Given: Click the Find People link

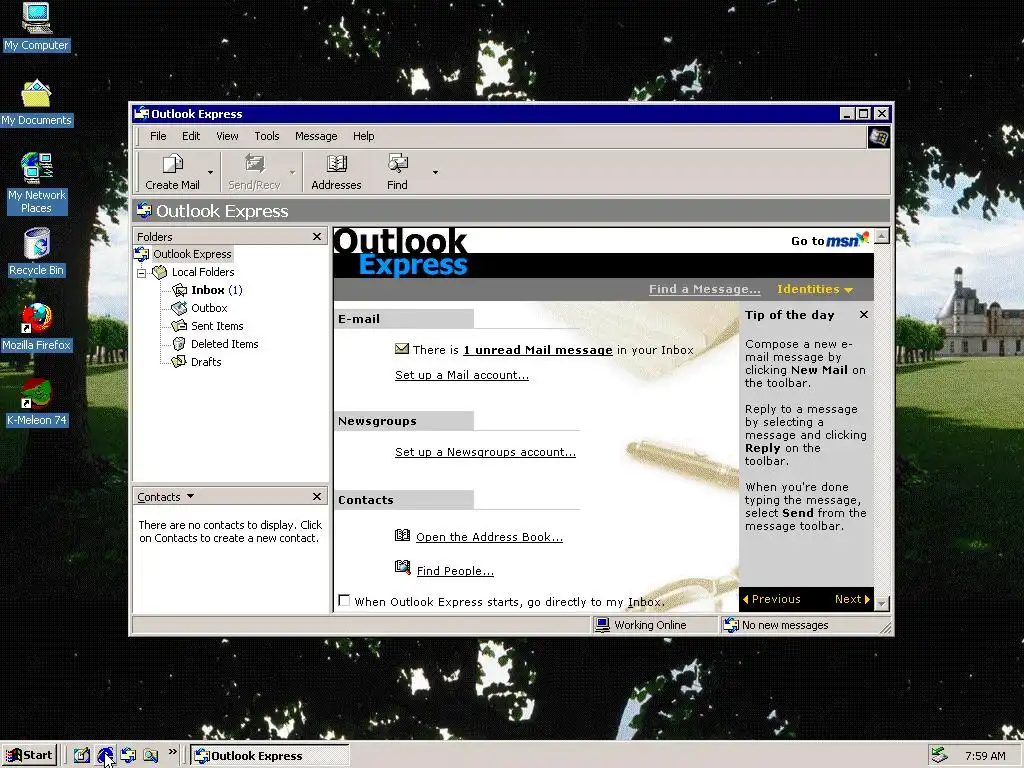Looking at the screenshot, I should [455, 571].
